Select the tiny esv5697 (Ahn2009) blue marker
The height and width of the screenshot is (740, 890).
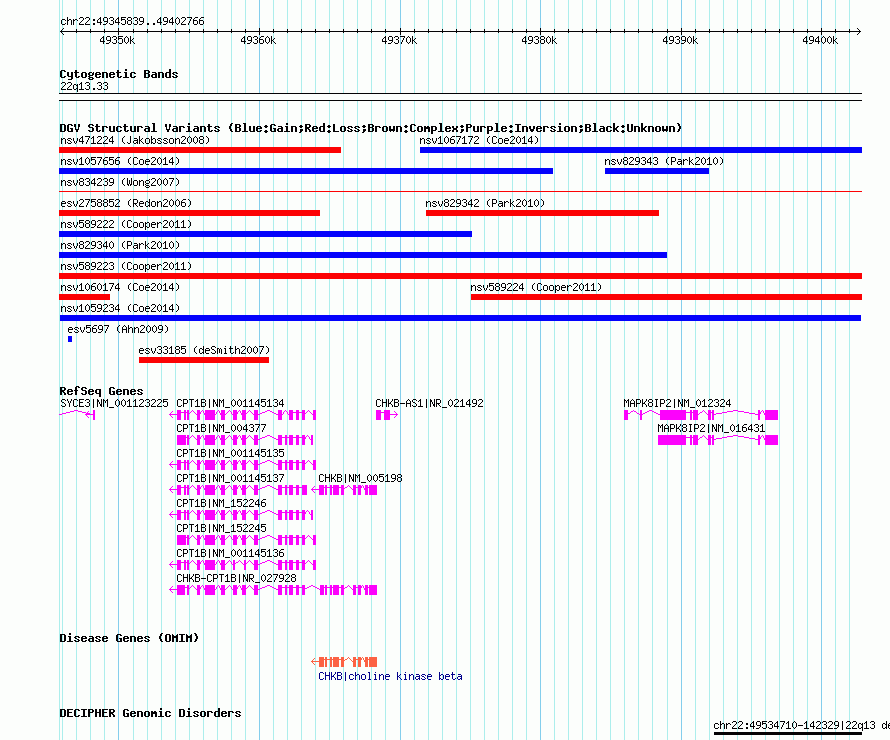[x=70, y=339]
